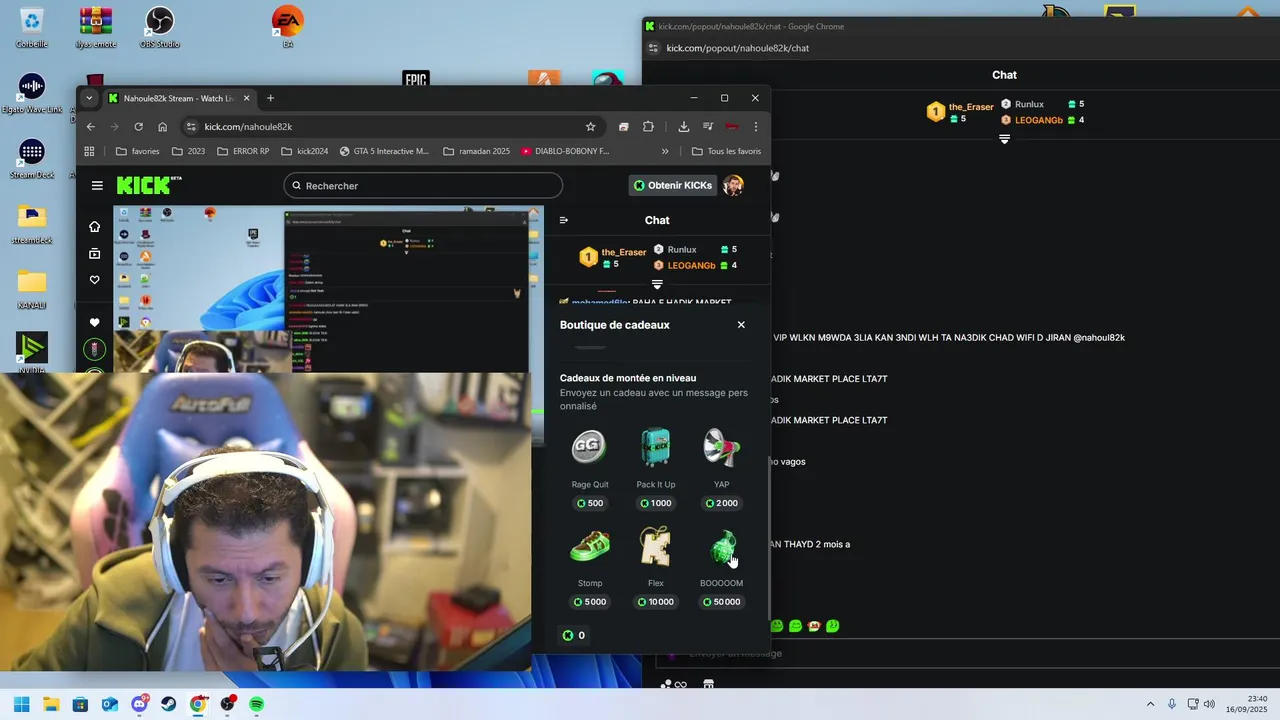
Task: Open Steam from the taskbar
Action: click(169, 704)
